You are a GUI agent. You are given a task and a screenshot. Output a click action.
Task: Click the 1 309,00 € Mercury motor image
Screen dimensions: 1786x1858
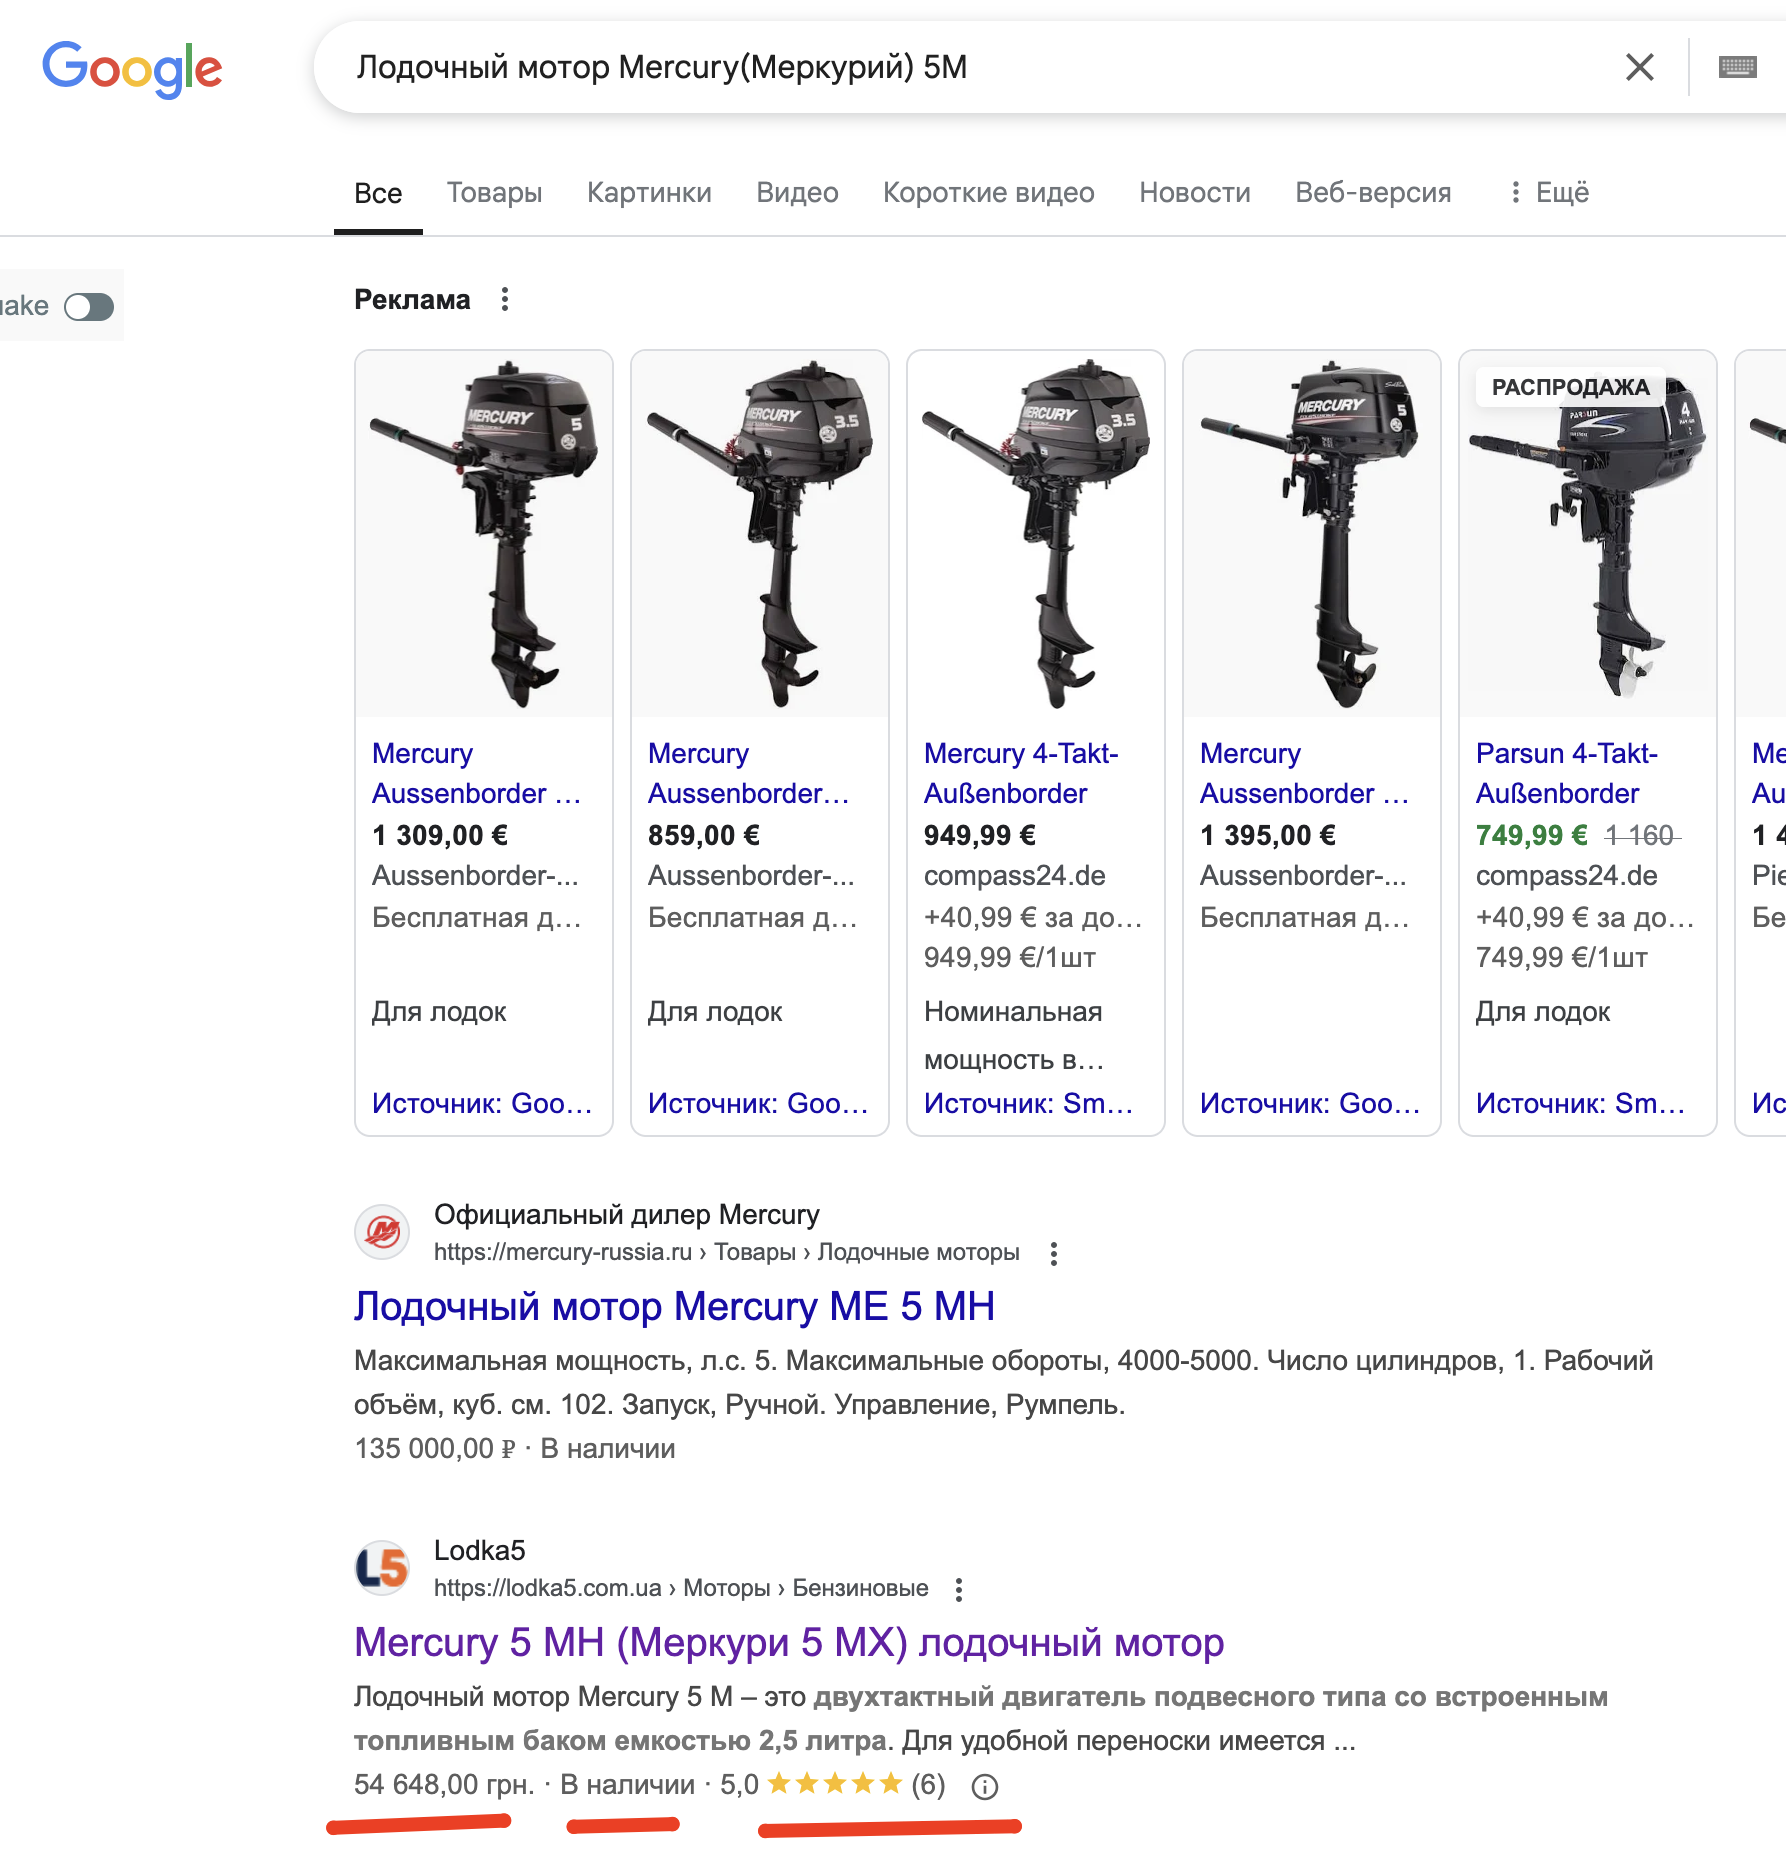point(484,534)
